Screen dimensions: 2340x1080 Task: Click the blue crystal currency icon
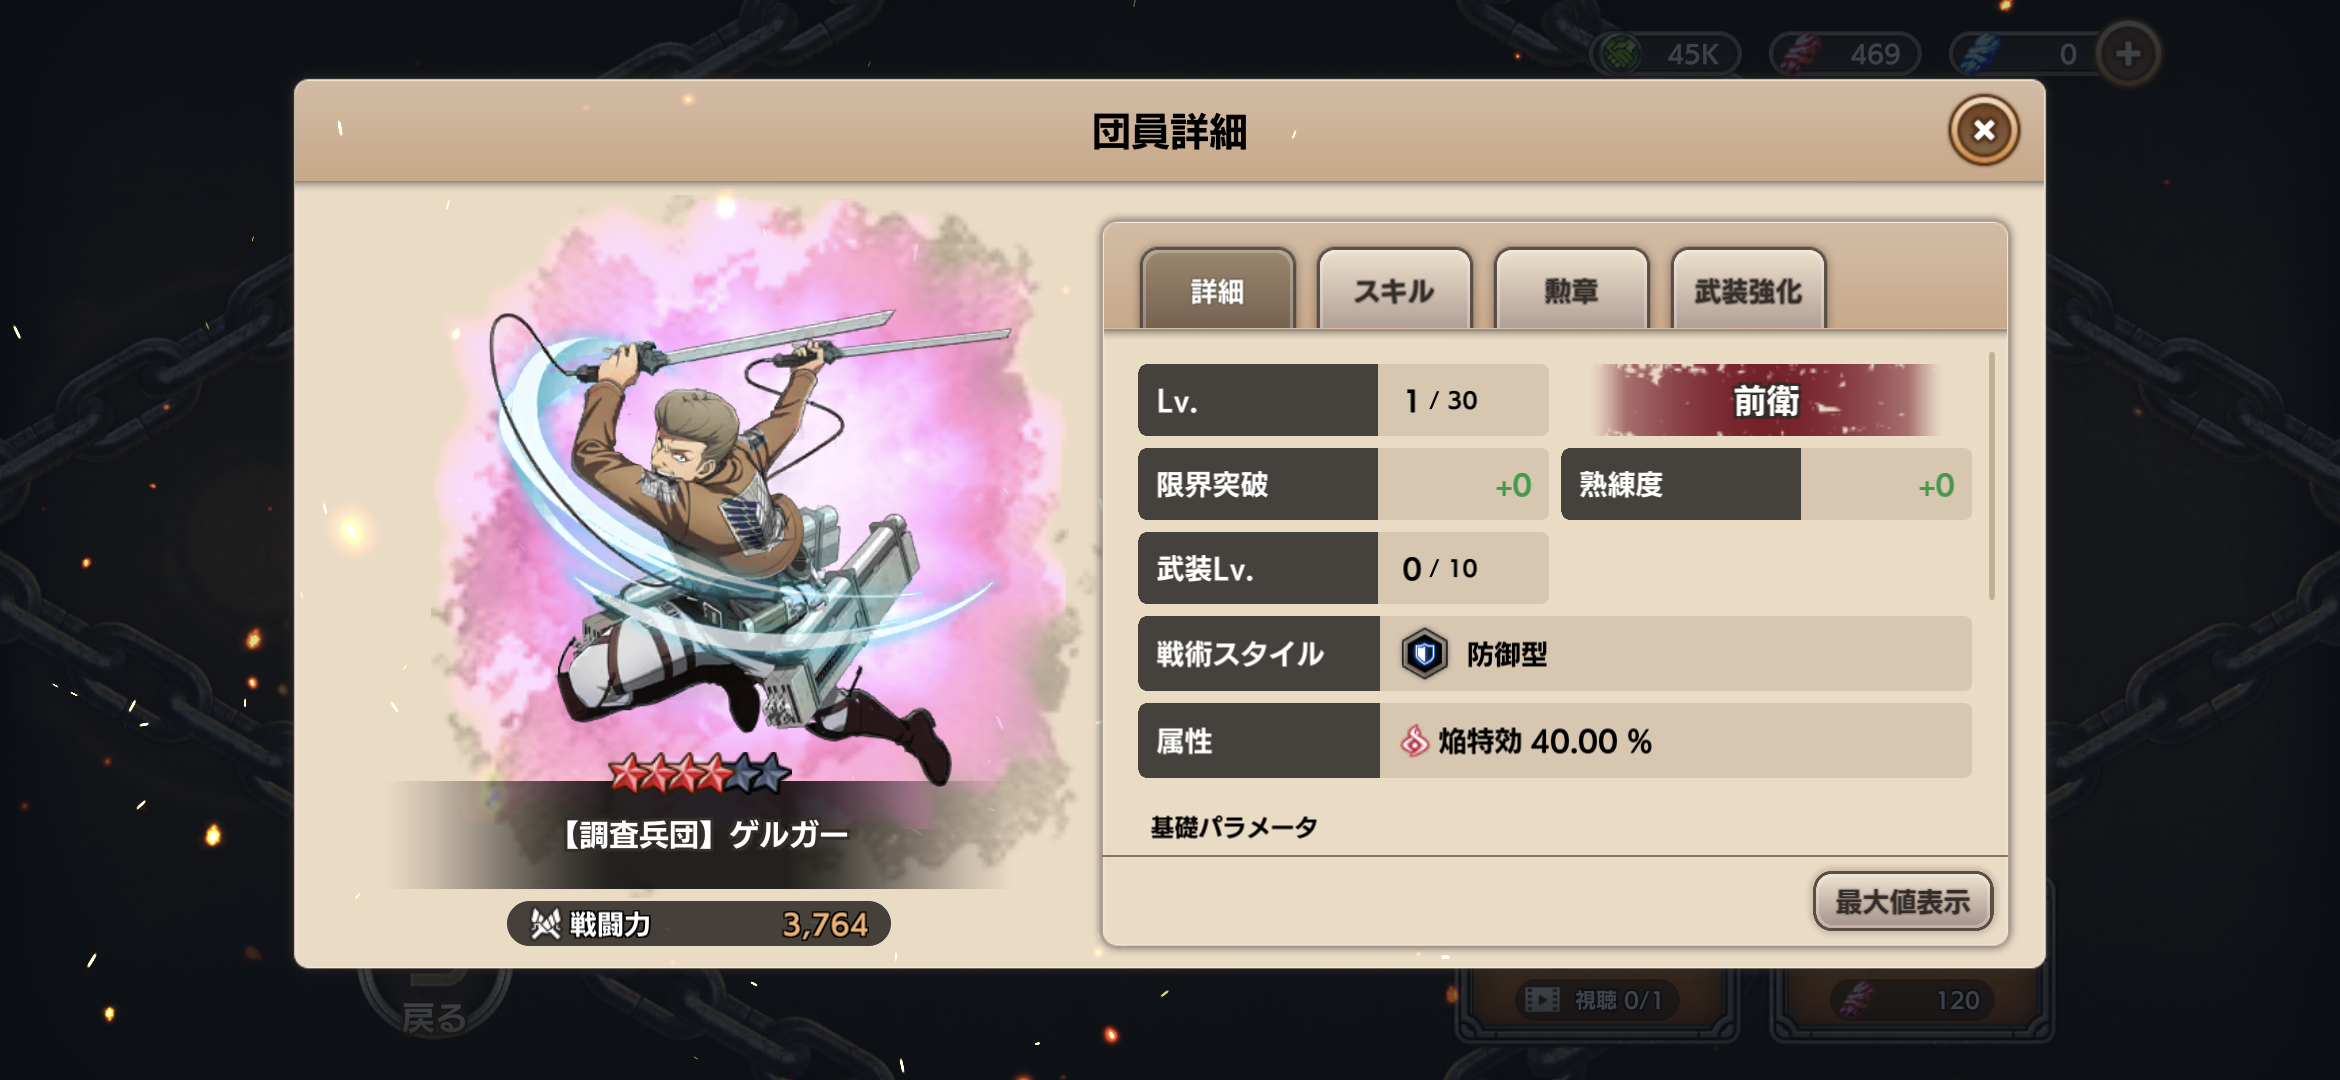coord(1979,54)
